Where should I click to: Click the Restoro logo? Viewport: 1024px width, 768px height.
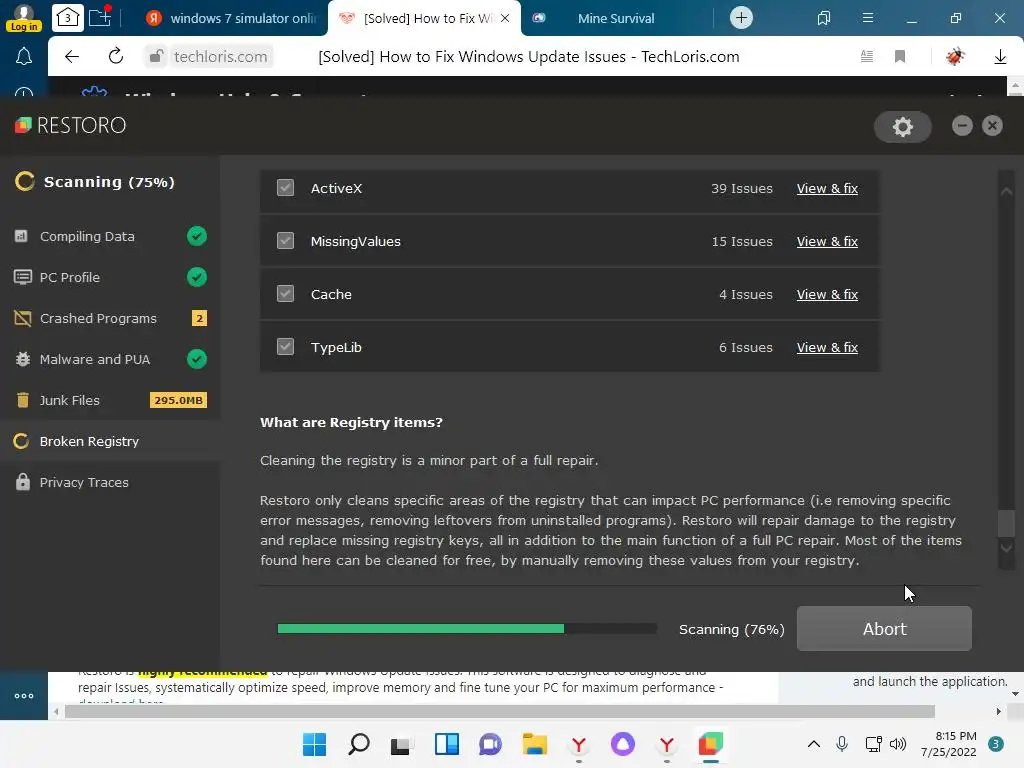[x=71, y=125]
